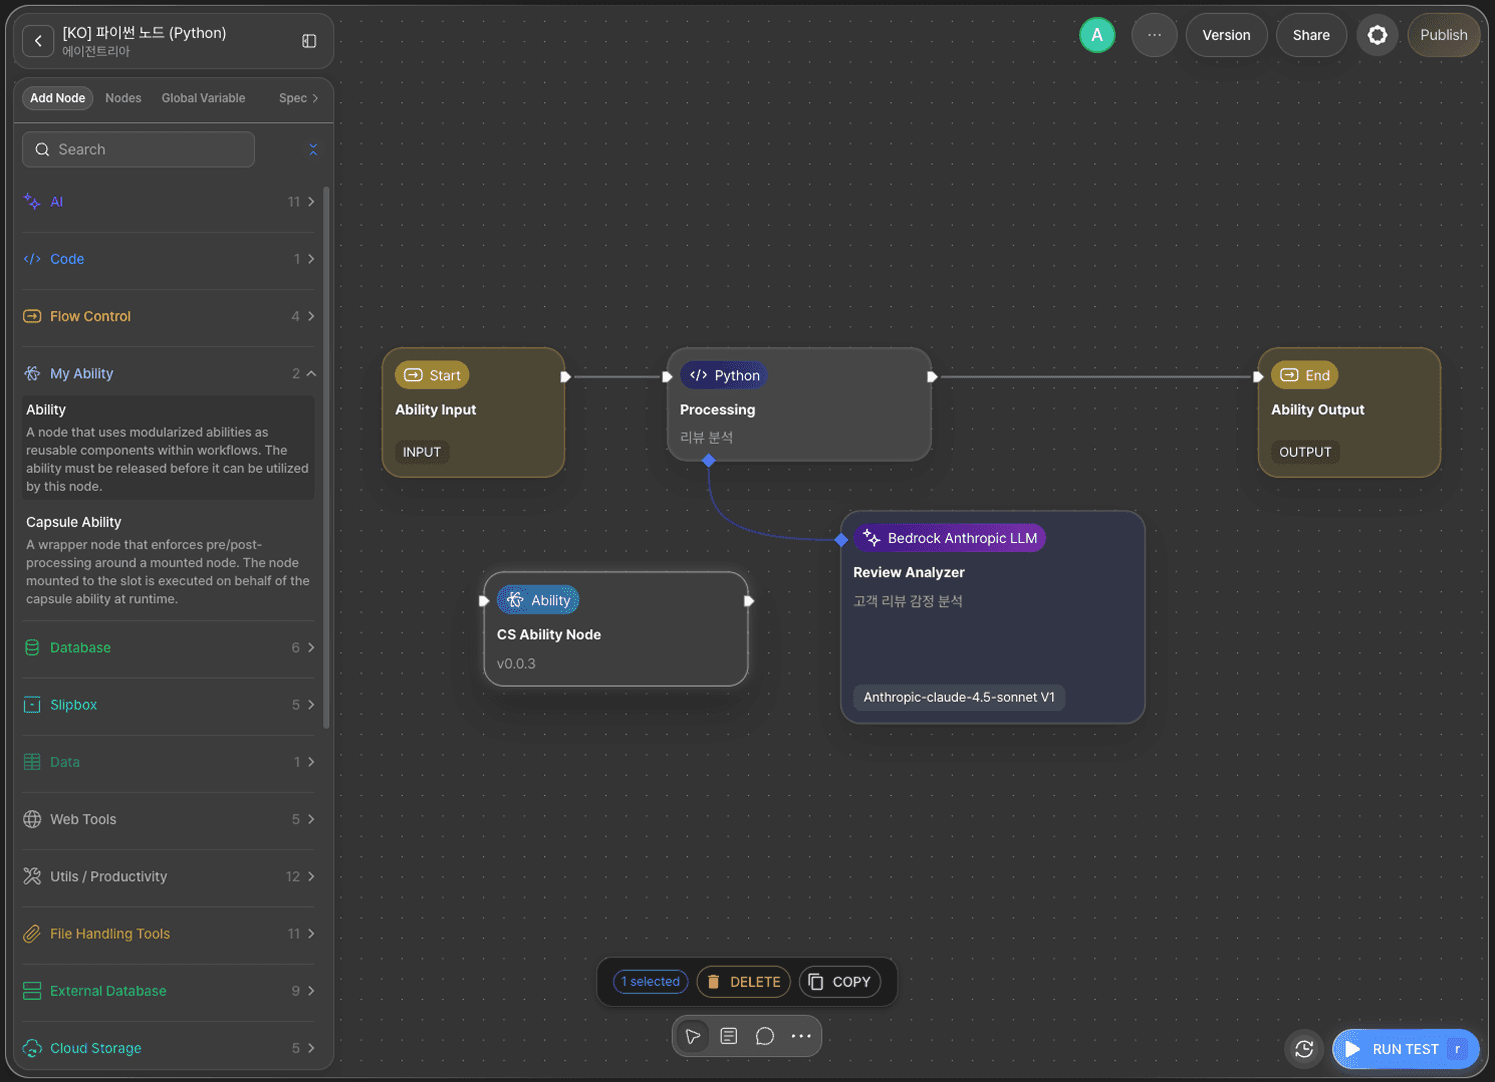1495x1082 pixels.
Task: Click the External Database category icon
Action: pyautogui.click(x=32, y=991)
